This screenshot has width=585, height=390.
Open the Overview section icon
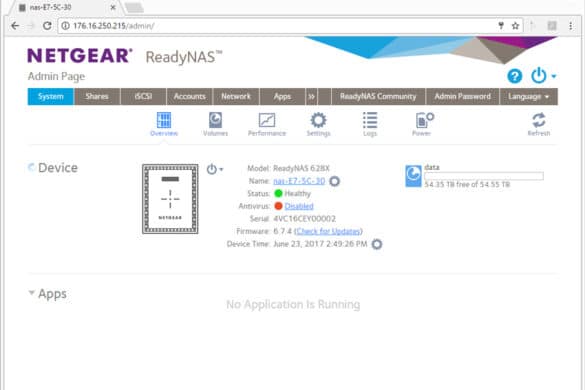pos(164,121)
